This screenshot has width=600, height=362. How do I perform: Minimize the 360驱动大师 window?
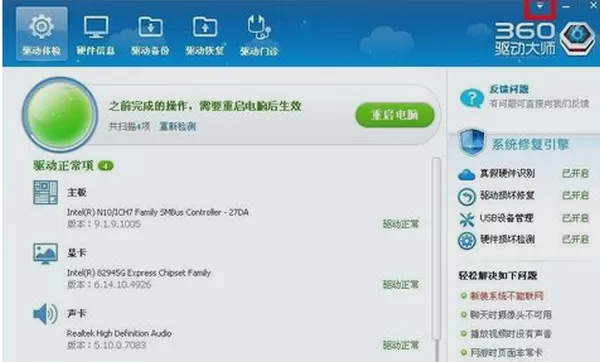click(x=566, y=7)
